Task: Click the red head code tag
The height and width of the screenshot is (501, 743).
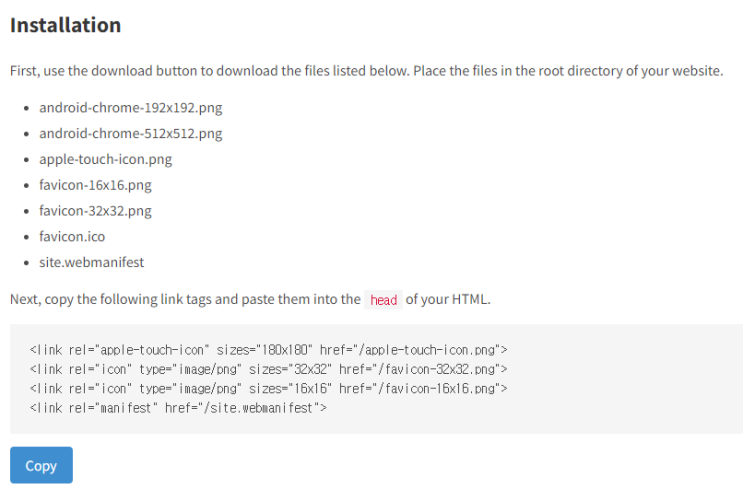Action: [383, 300]
